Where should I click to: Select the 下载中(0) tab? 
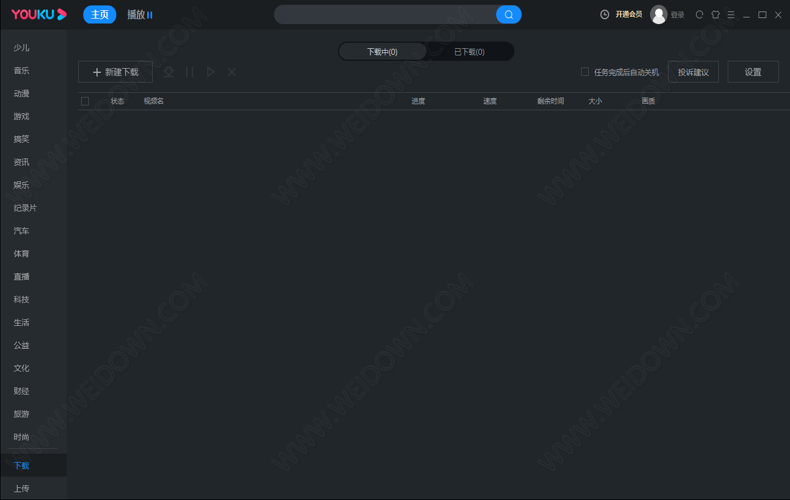[x=382, y=52]
